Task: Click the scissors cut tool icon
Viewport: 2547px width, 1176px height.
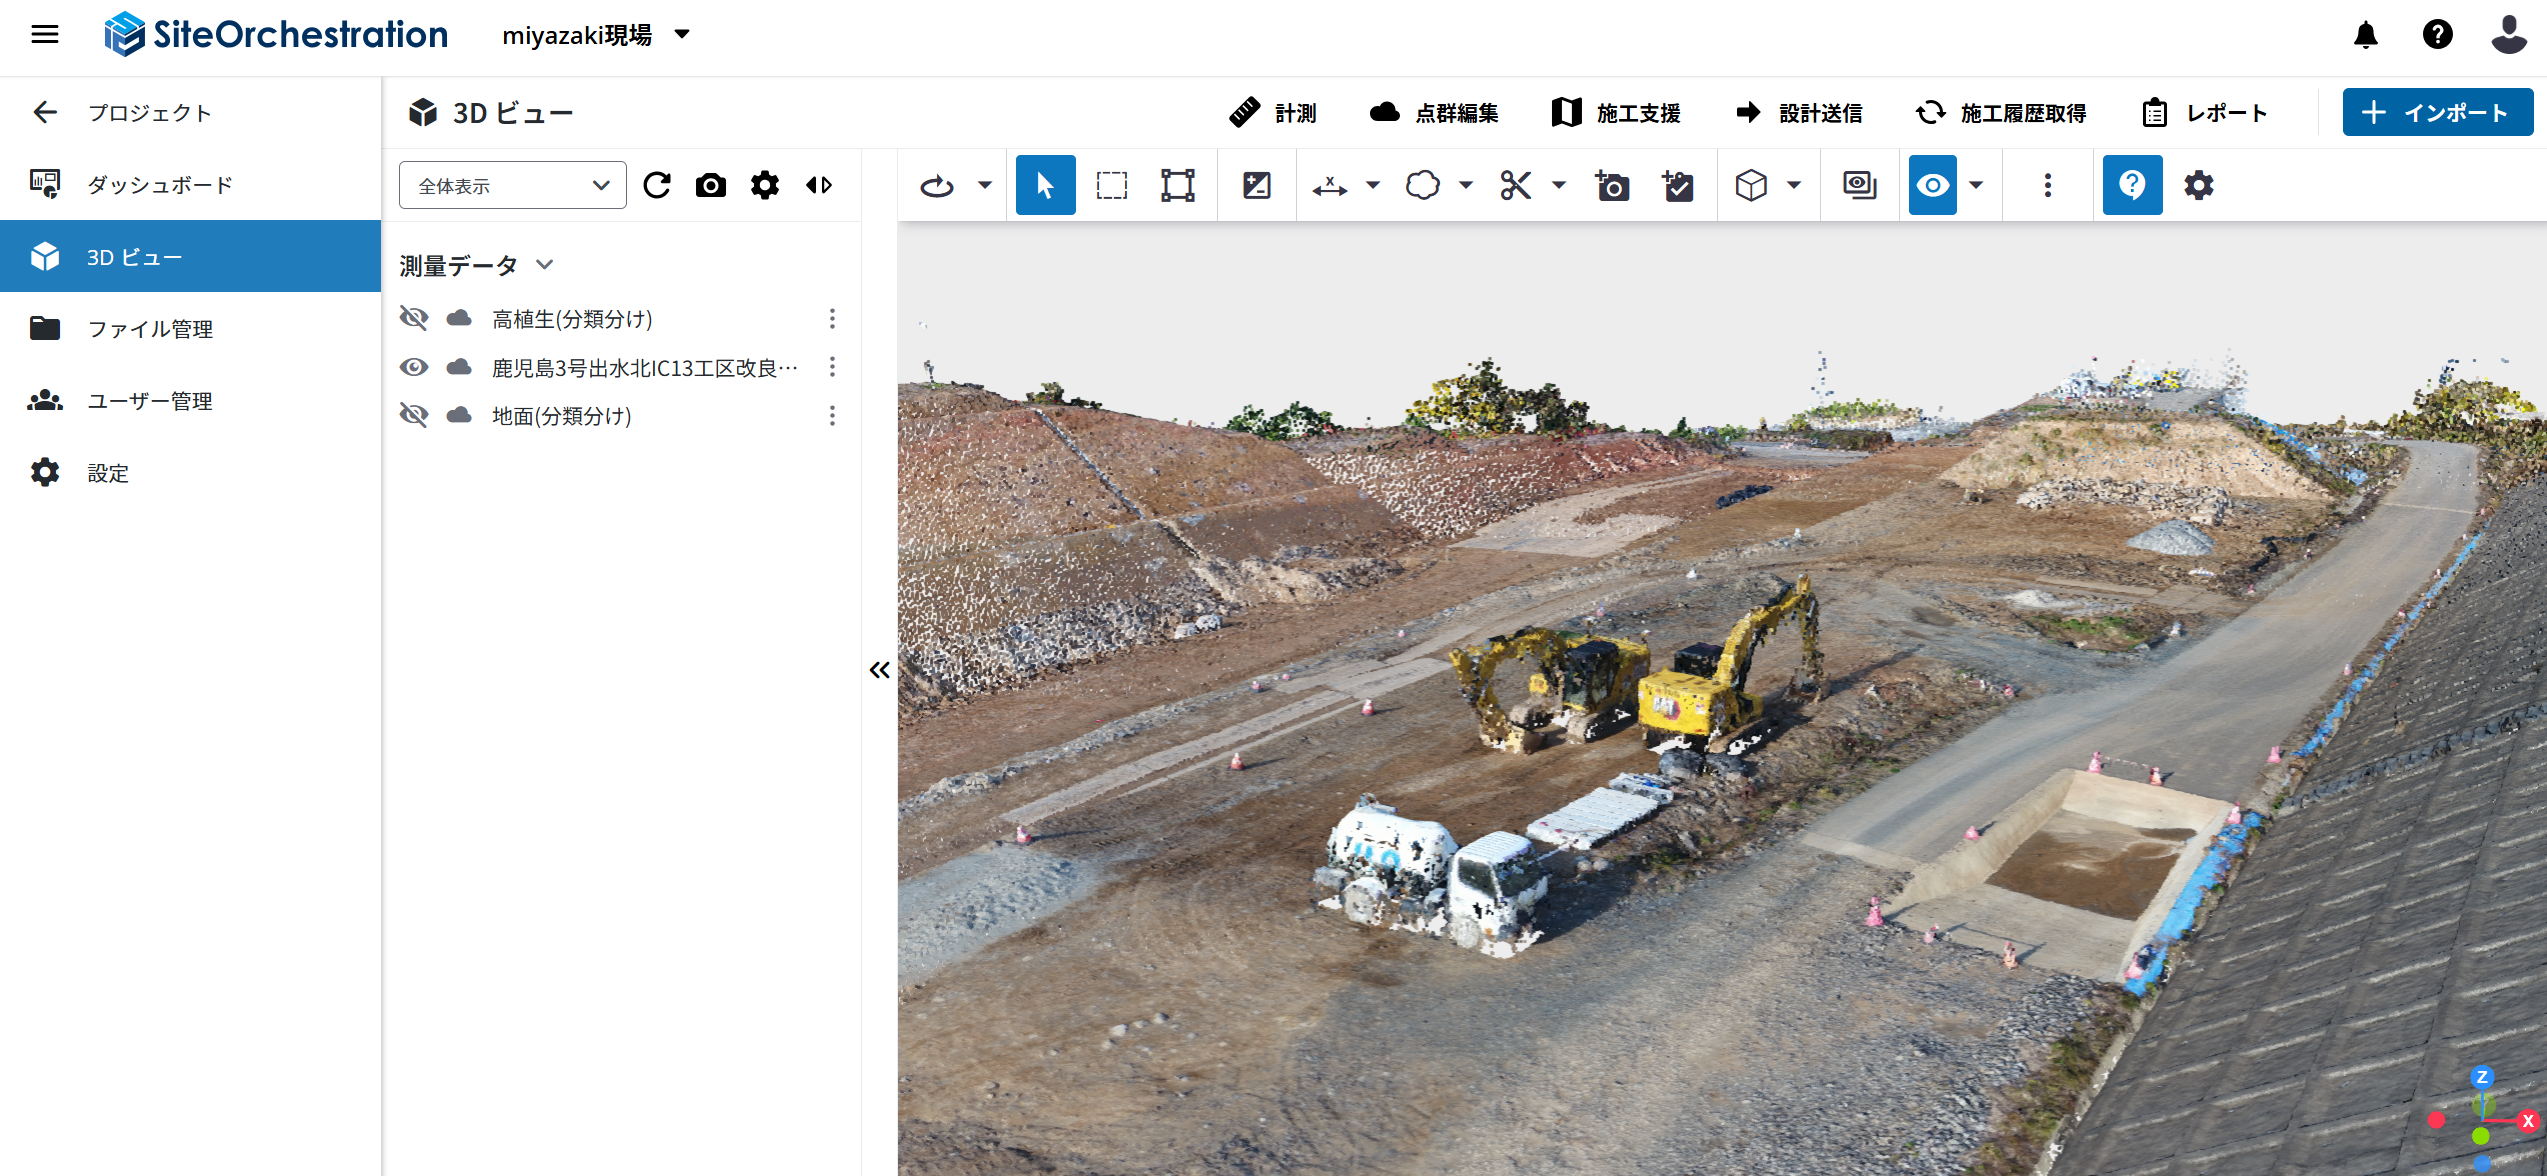Action: (x=1515, y=185)
